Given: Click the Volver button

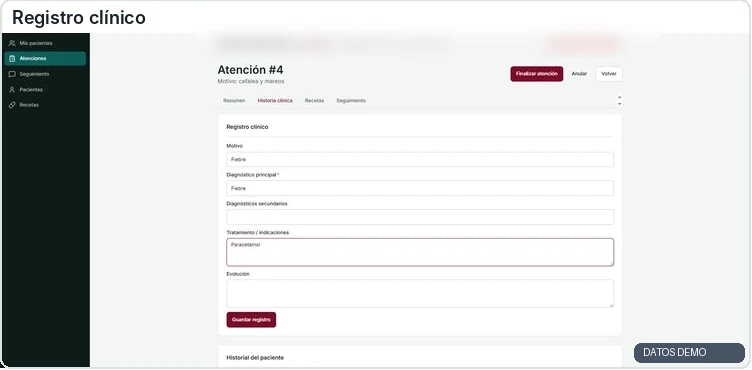Looking at the screenshot, I should pyautogui.click(x=609, y=74).
